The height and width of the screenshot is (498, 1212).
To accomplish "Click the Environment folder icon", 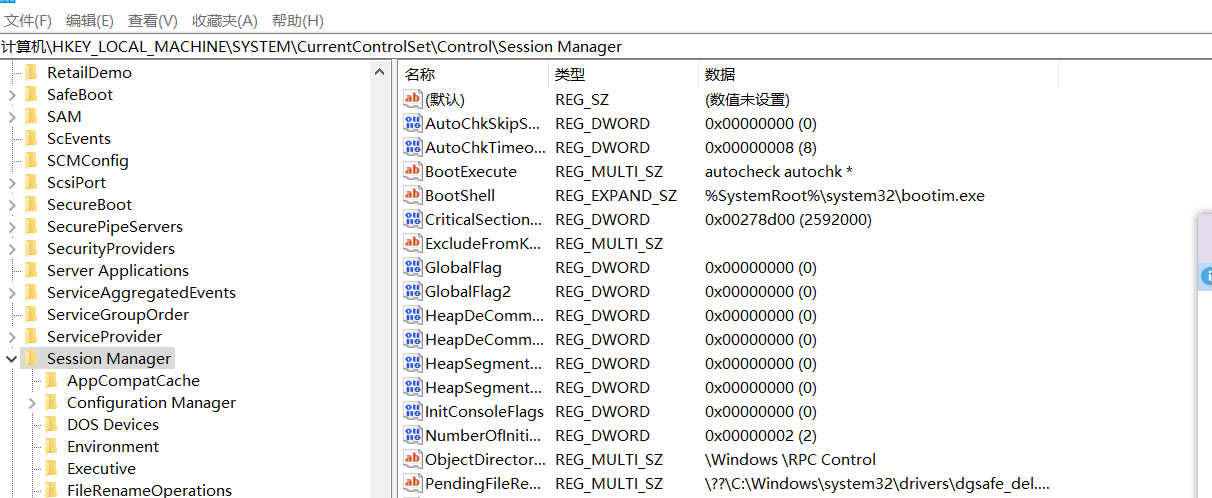I will 51,446.
